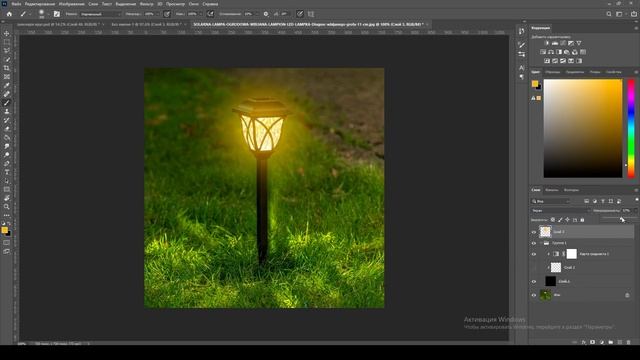Hide the black Слой 1 layer
The height and width of the screenshot is (360, 640).
[x=533, y=282]
